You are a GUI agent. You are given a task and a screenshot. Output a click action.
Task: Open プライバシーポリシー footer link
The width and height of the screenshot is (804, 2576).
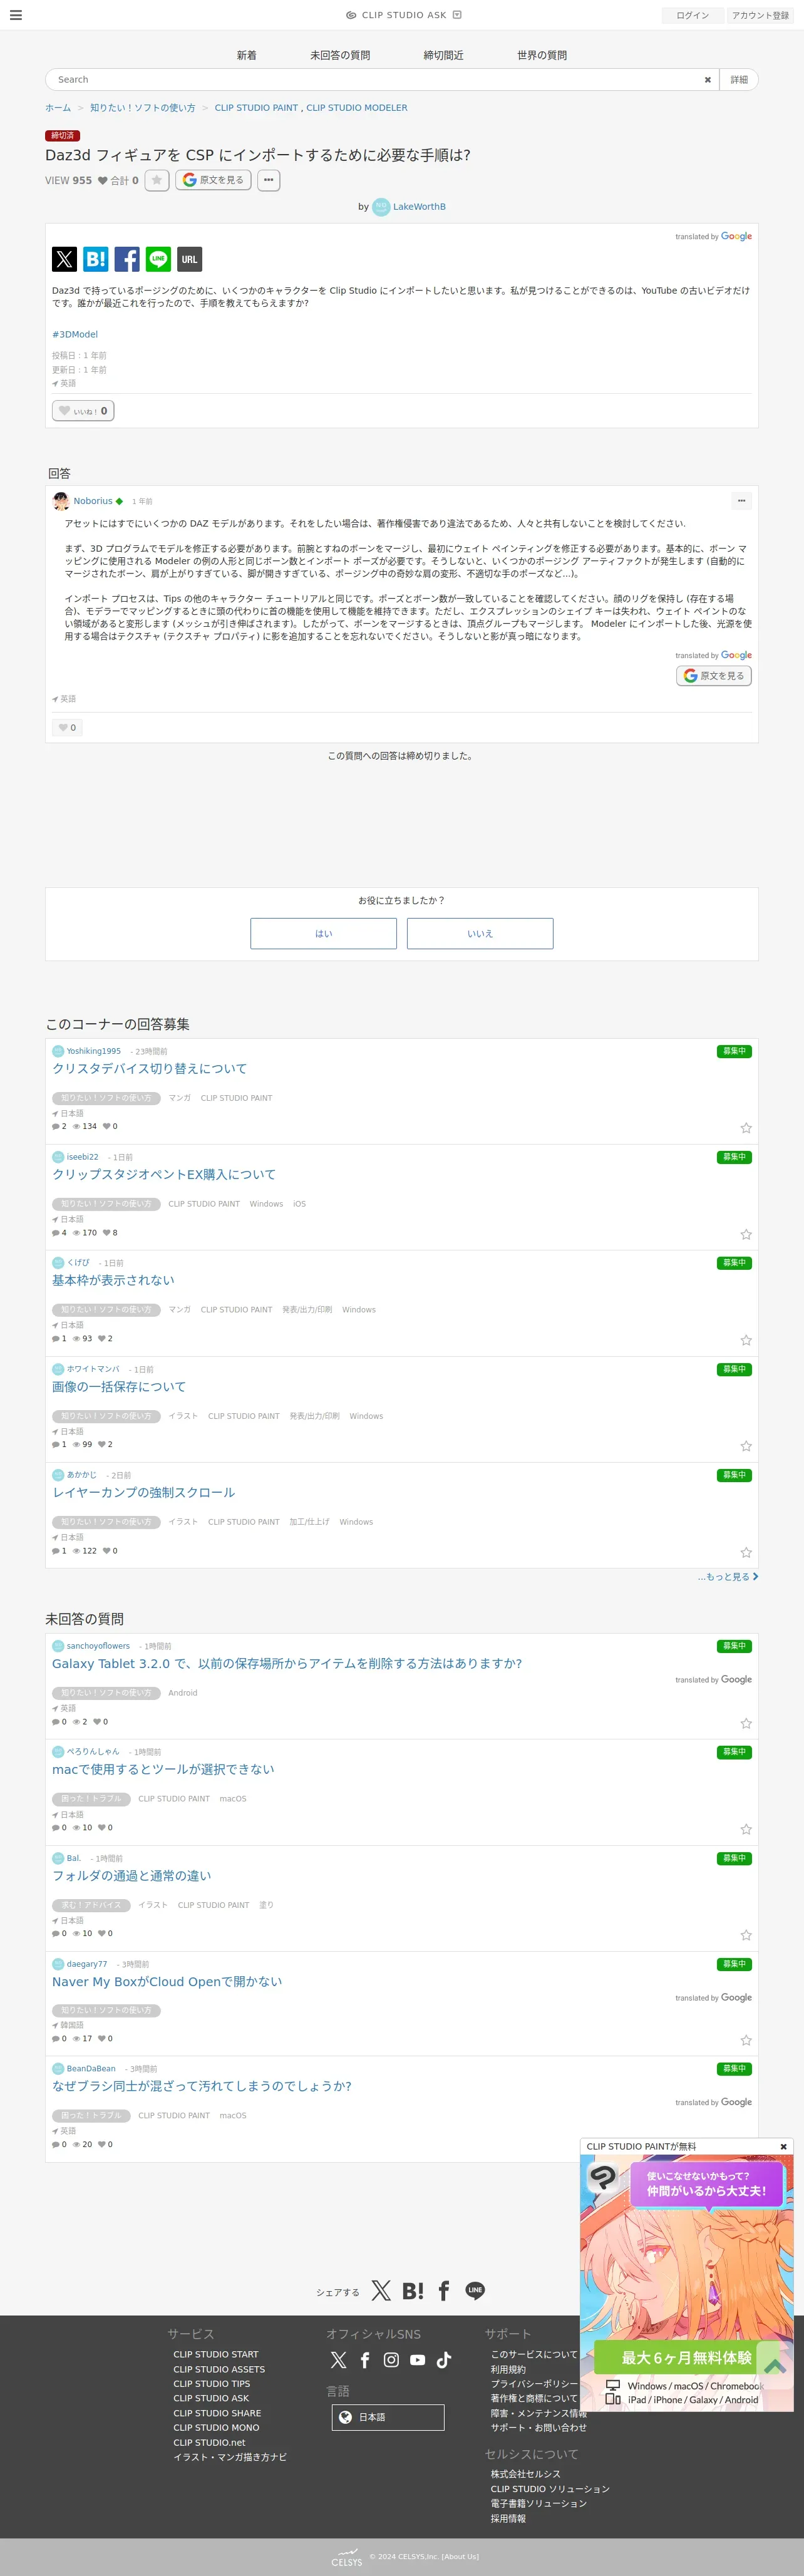click(534, 2384)
